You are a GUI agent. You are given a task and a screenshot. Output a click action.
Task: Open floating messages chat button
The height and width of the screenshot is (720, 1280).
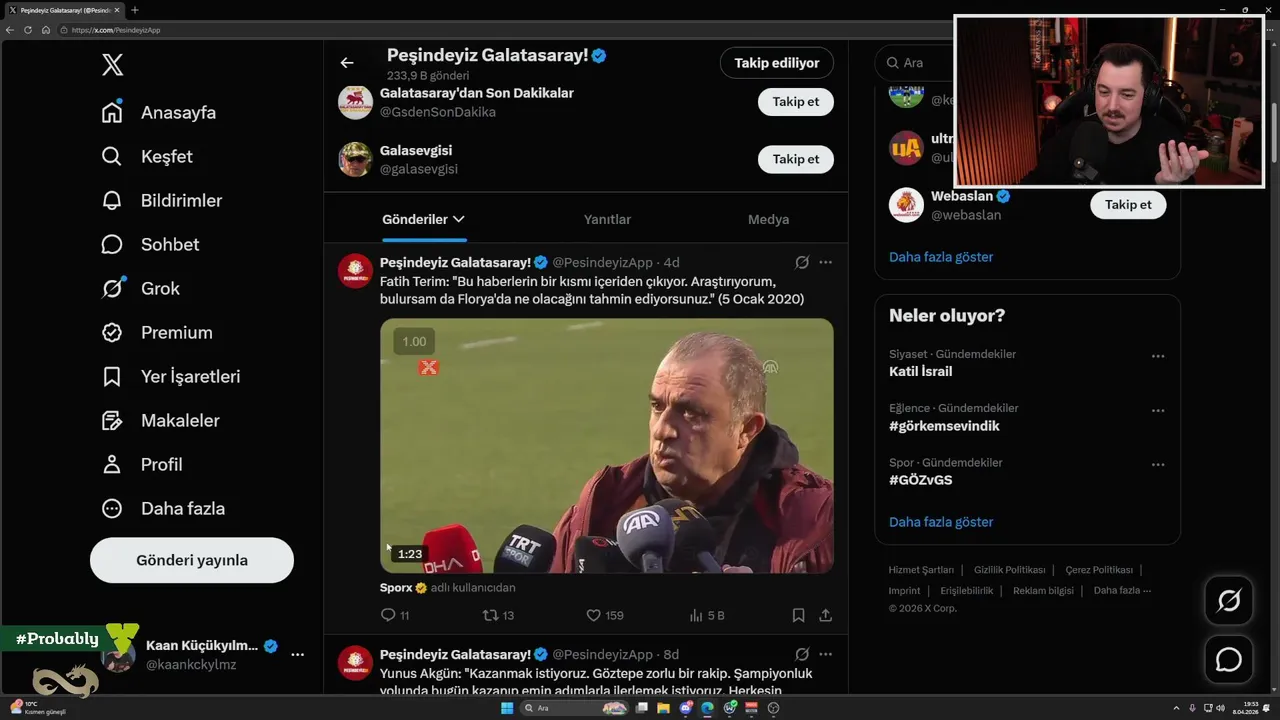(x=1228, y=660)
